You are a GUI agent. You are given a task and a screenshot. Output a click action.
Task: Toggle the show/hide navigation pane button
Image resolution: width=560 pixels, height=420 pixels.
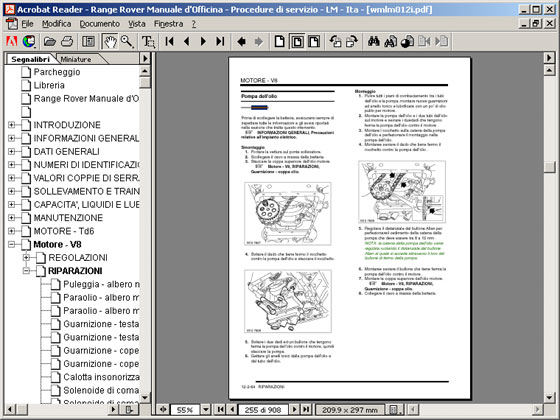click(88, 41)
